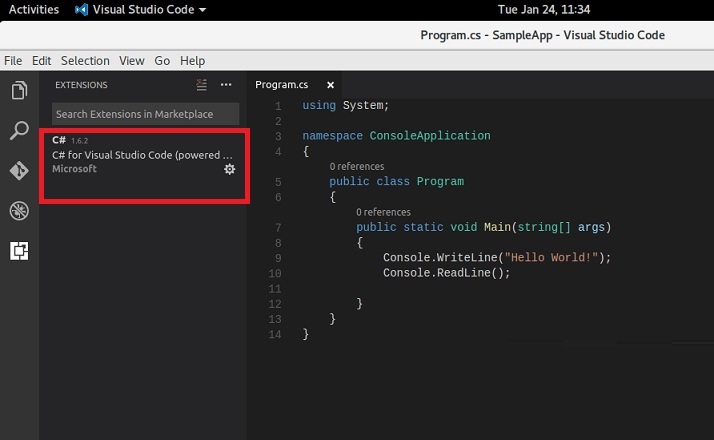Click the Search Extensions in Marketplace field
The height and width of the screenshot is (440, 714).
(146, 114)
